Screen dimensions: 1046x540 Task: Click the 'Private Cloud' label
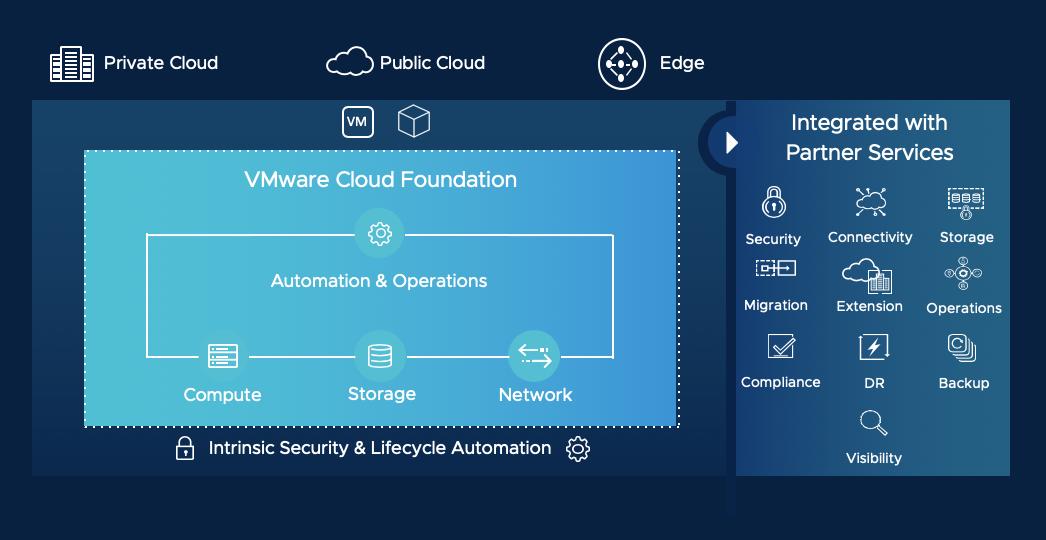click(161, 63)
